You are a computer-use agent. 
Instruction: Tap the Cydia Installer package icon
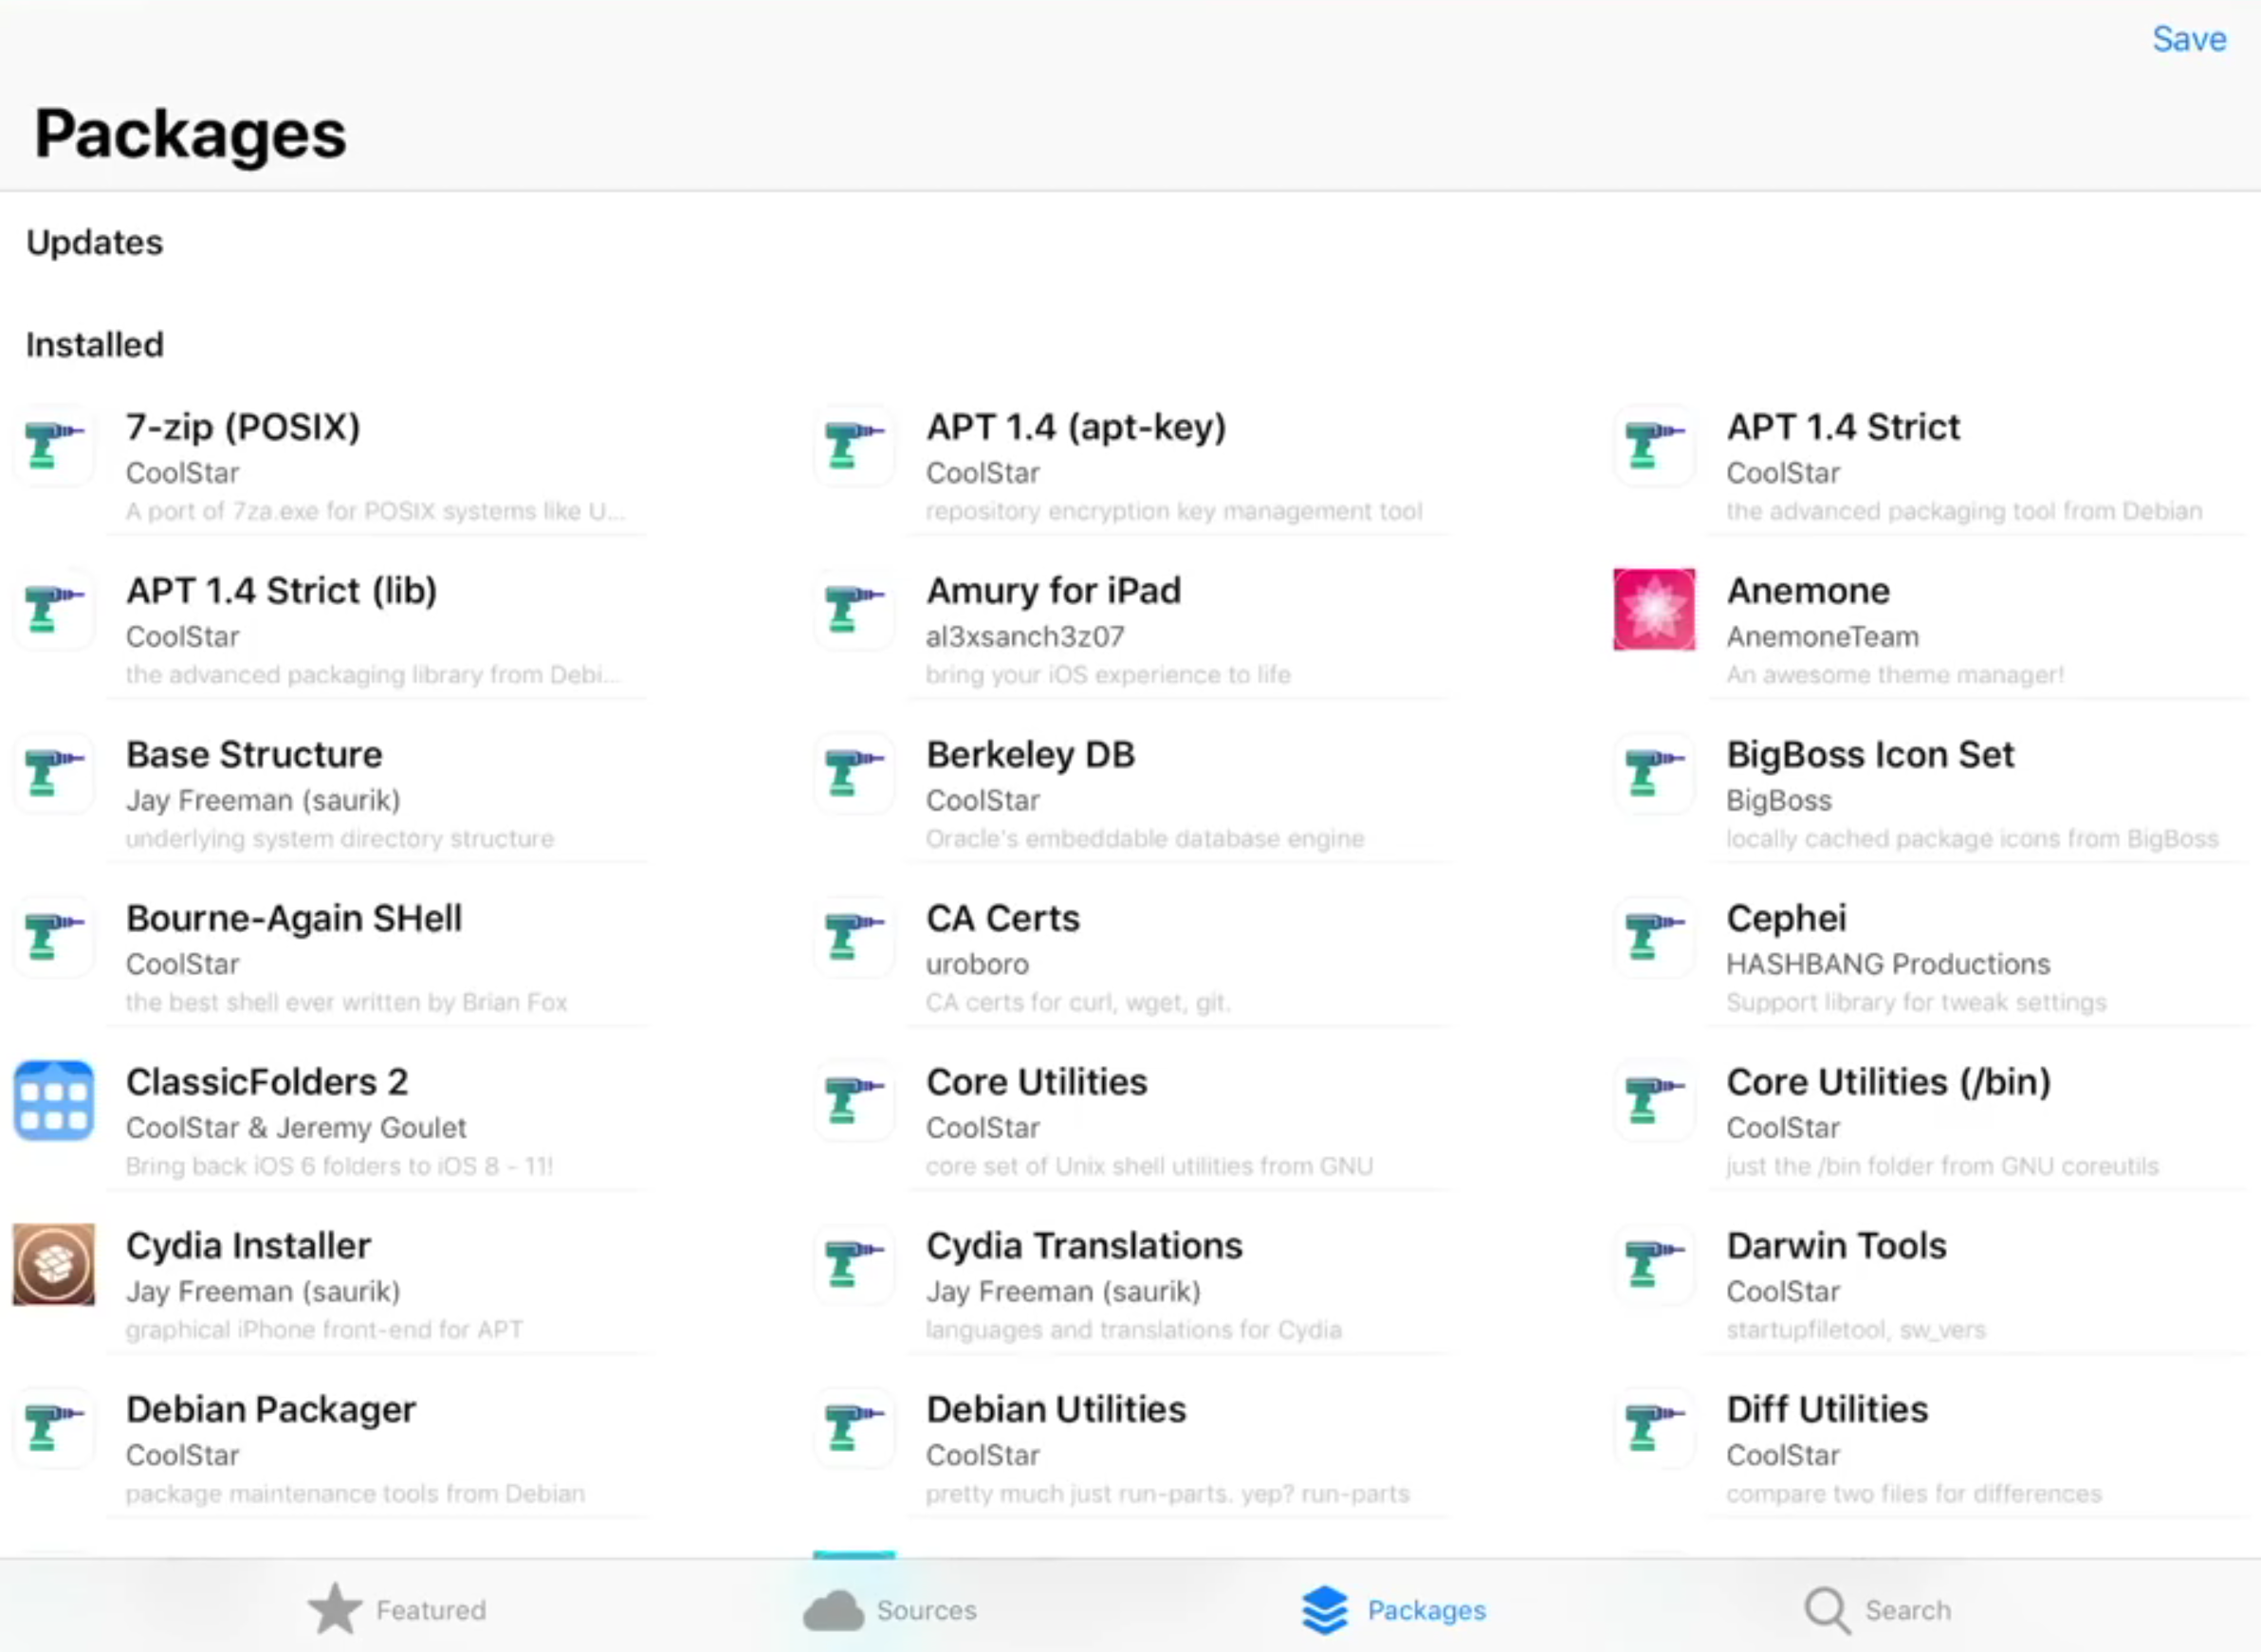(53, 1265)
